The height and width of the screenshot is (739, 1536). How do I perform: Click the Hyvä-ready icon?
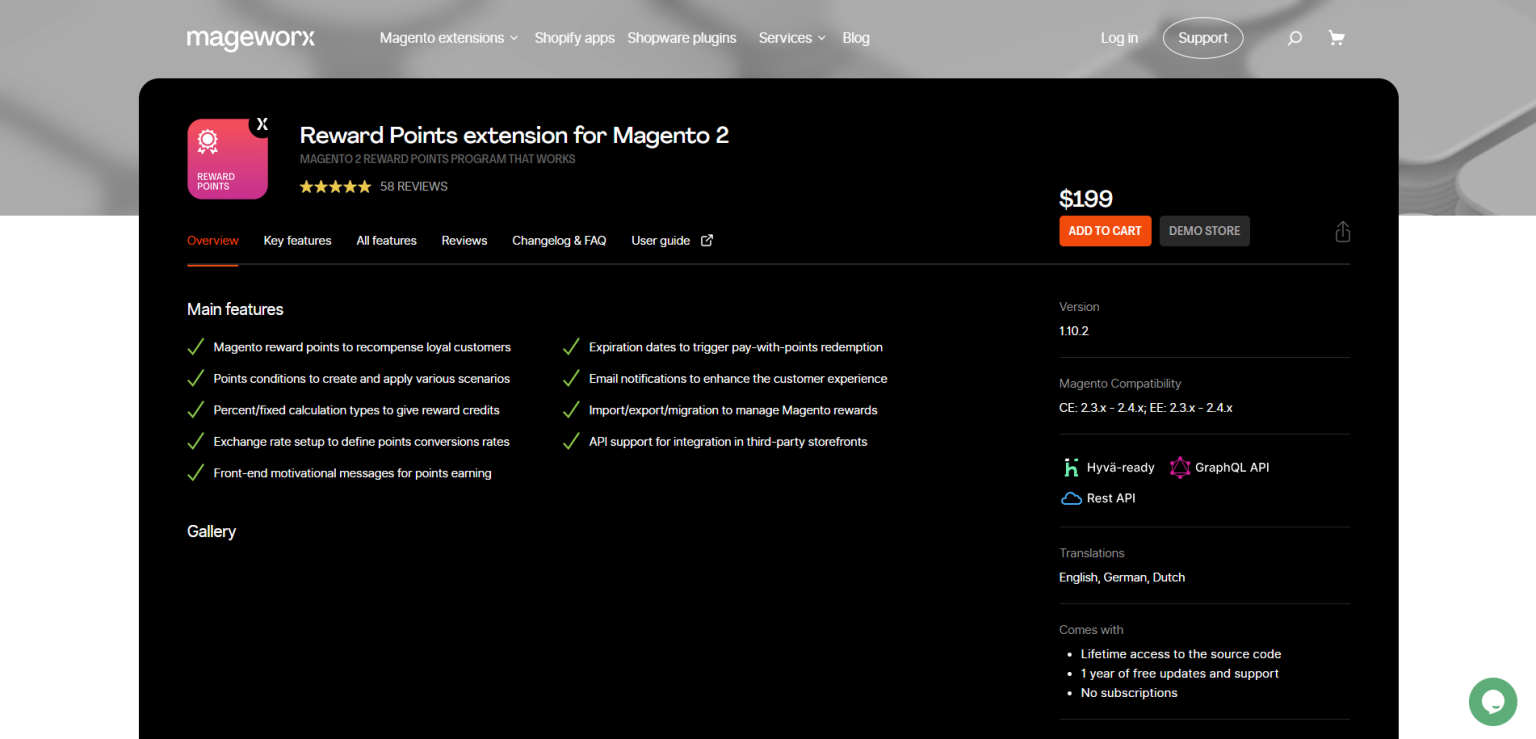1071,467
